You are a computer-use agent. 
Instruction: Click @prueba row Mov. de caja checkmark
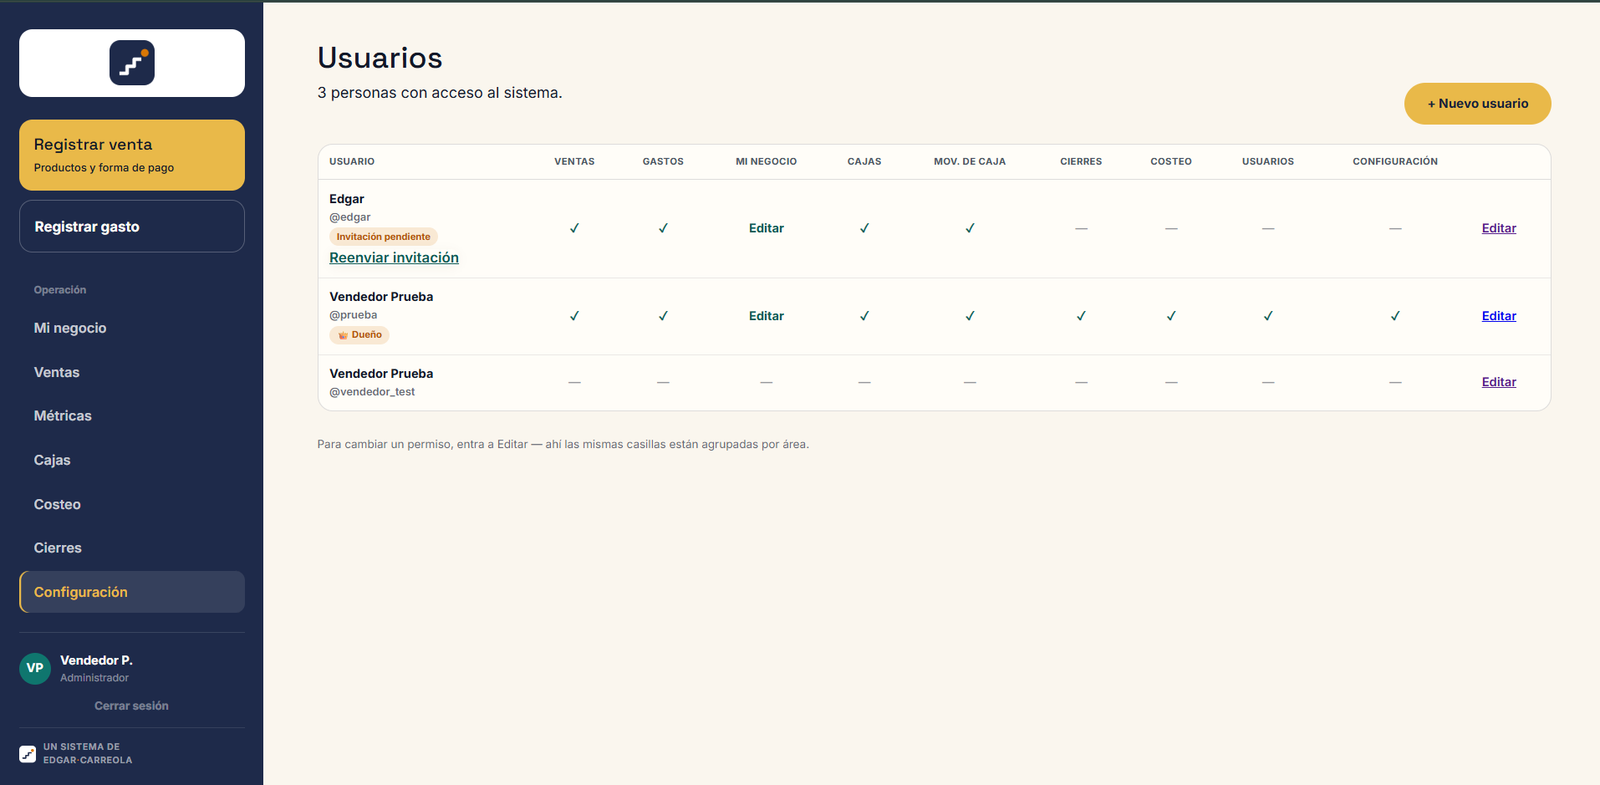[x=970, y=316]
